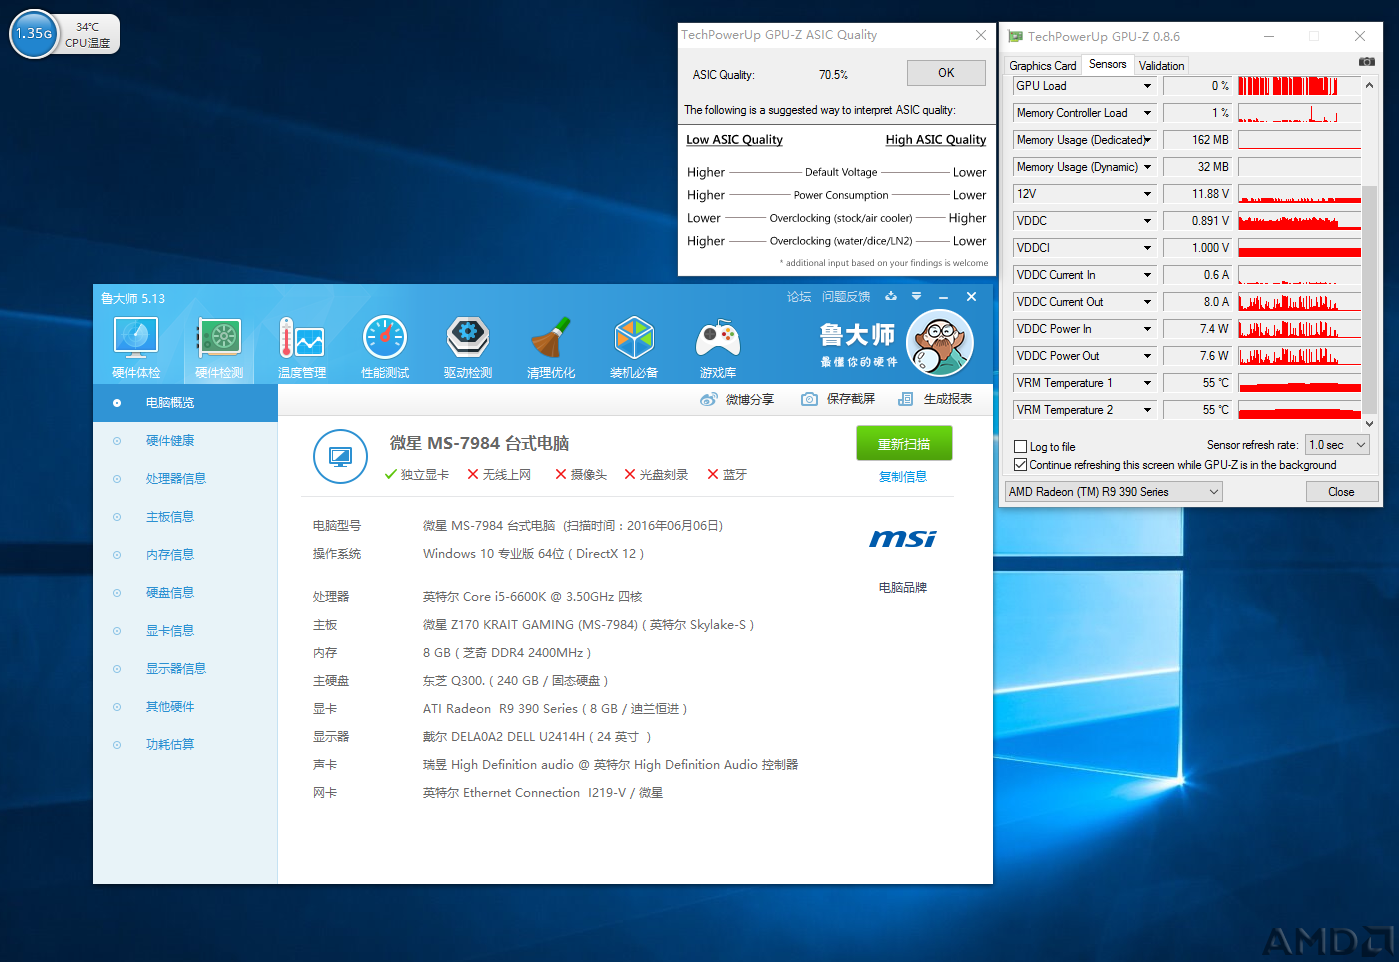Open 游戏库 game library icon
Viewport: 1399px width, 962px height.
(x=717, y=338)
